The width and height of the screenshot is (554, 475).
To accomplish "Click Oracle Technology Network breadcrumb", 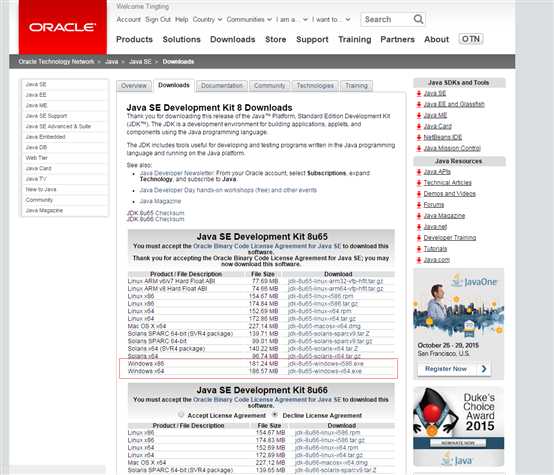I will point(57,61).
